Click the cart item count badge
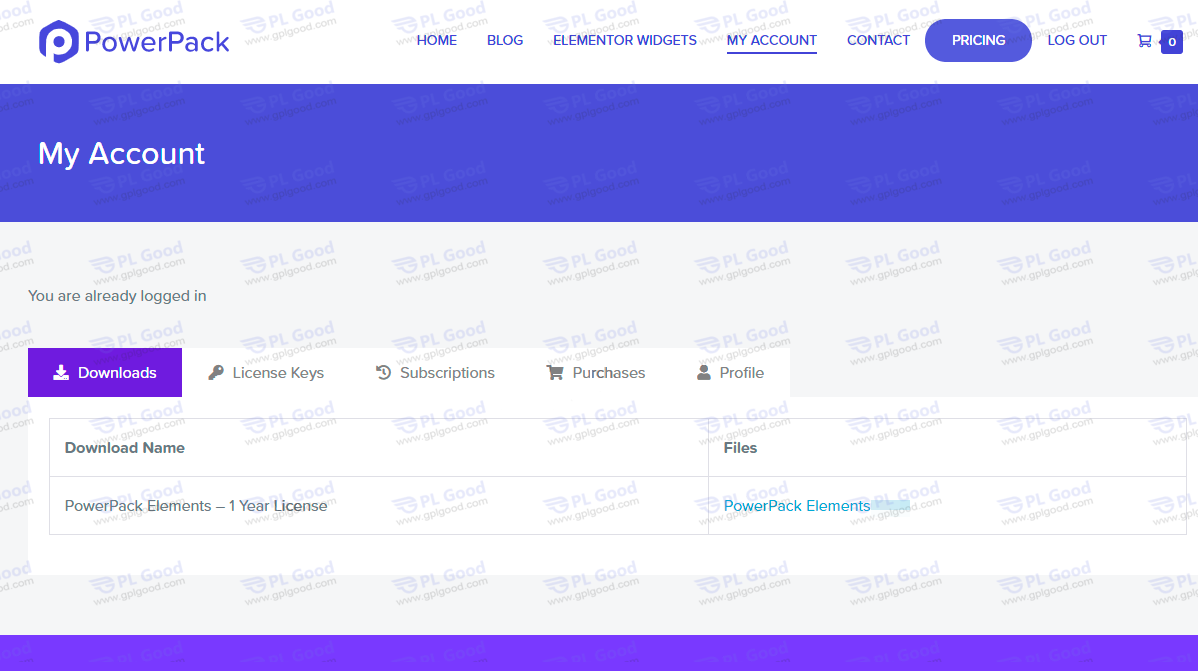Screen dimensions: 1198x671 (1171, 42)
